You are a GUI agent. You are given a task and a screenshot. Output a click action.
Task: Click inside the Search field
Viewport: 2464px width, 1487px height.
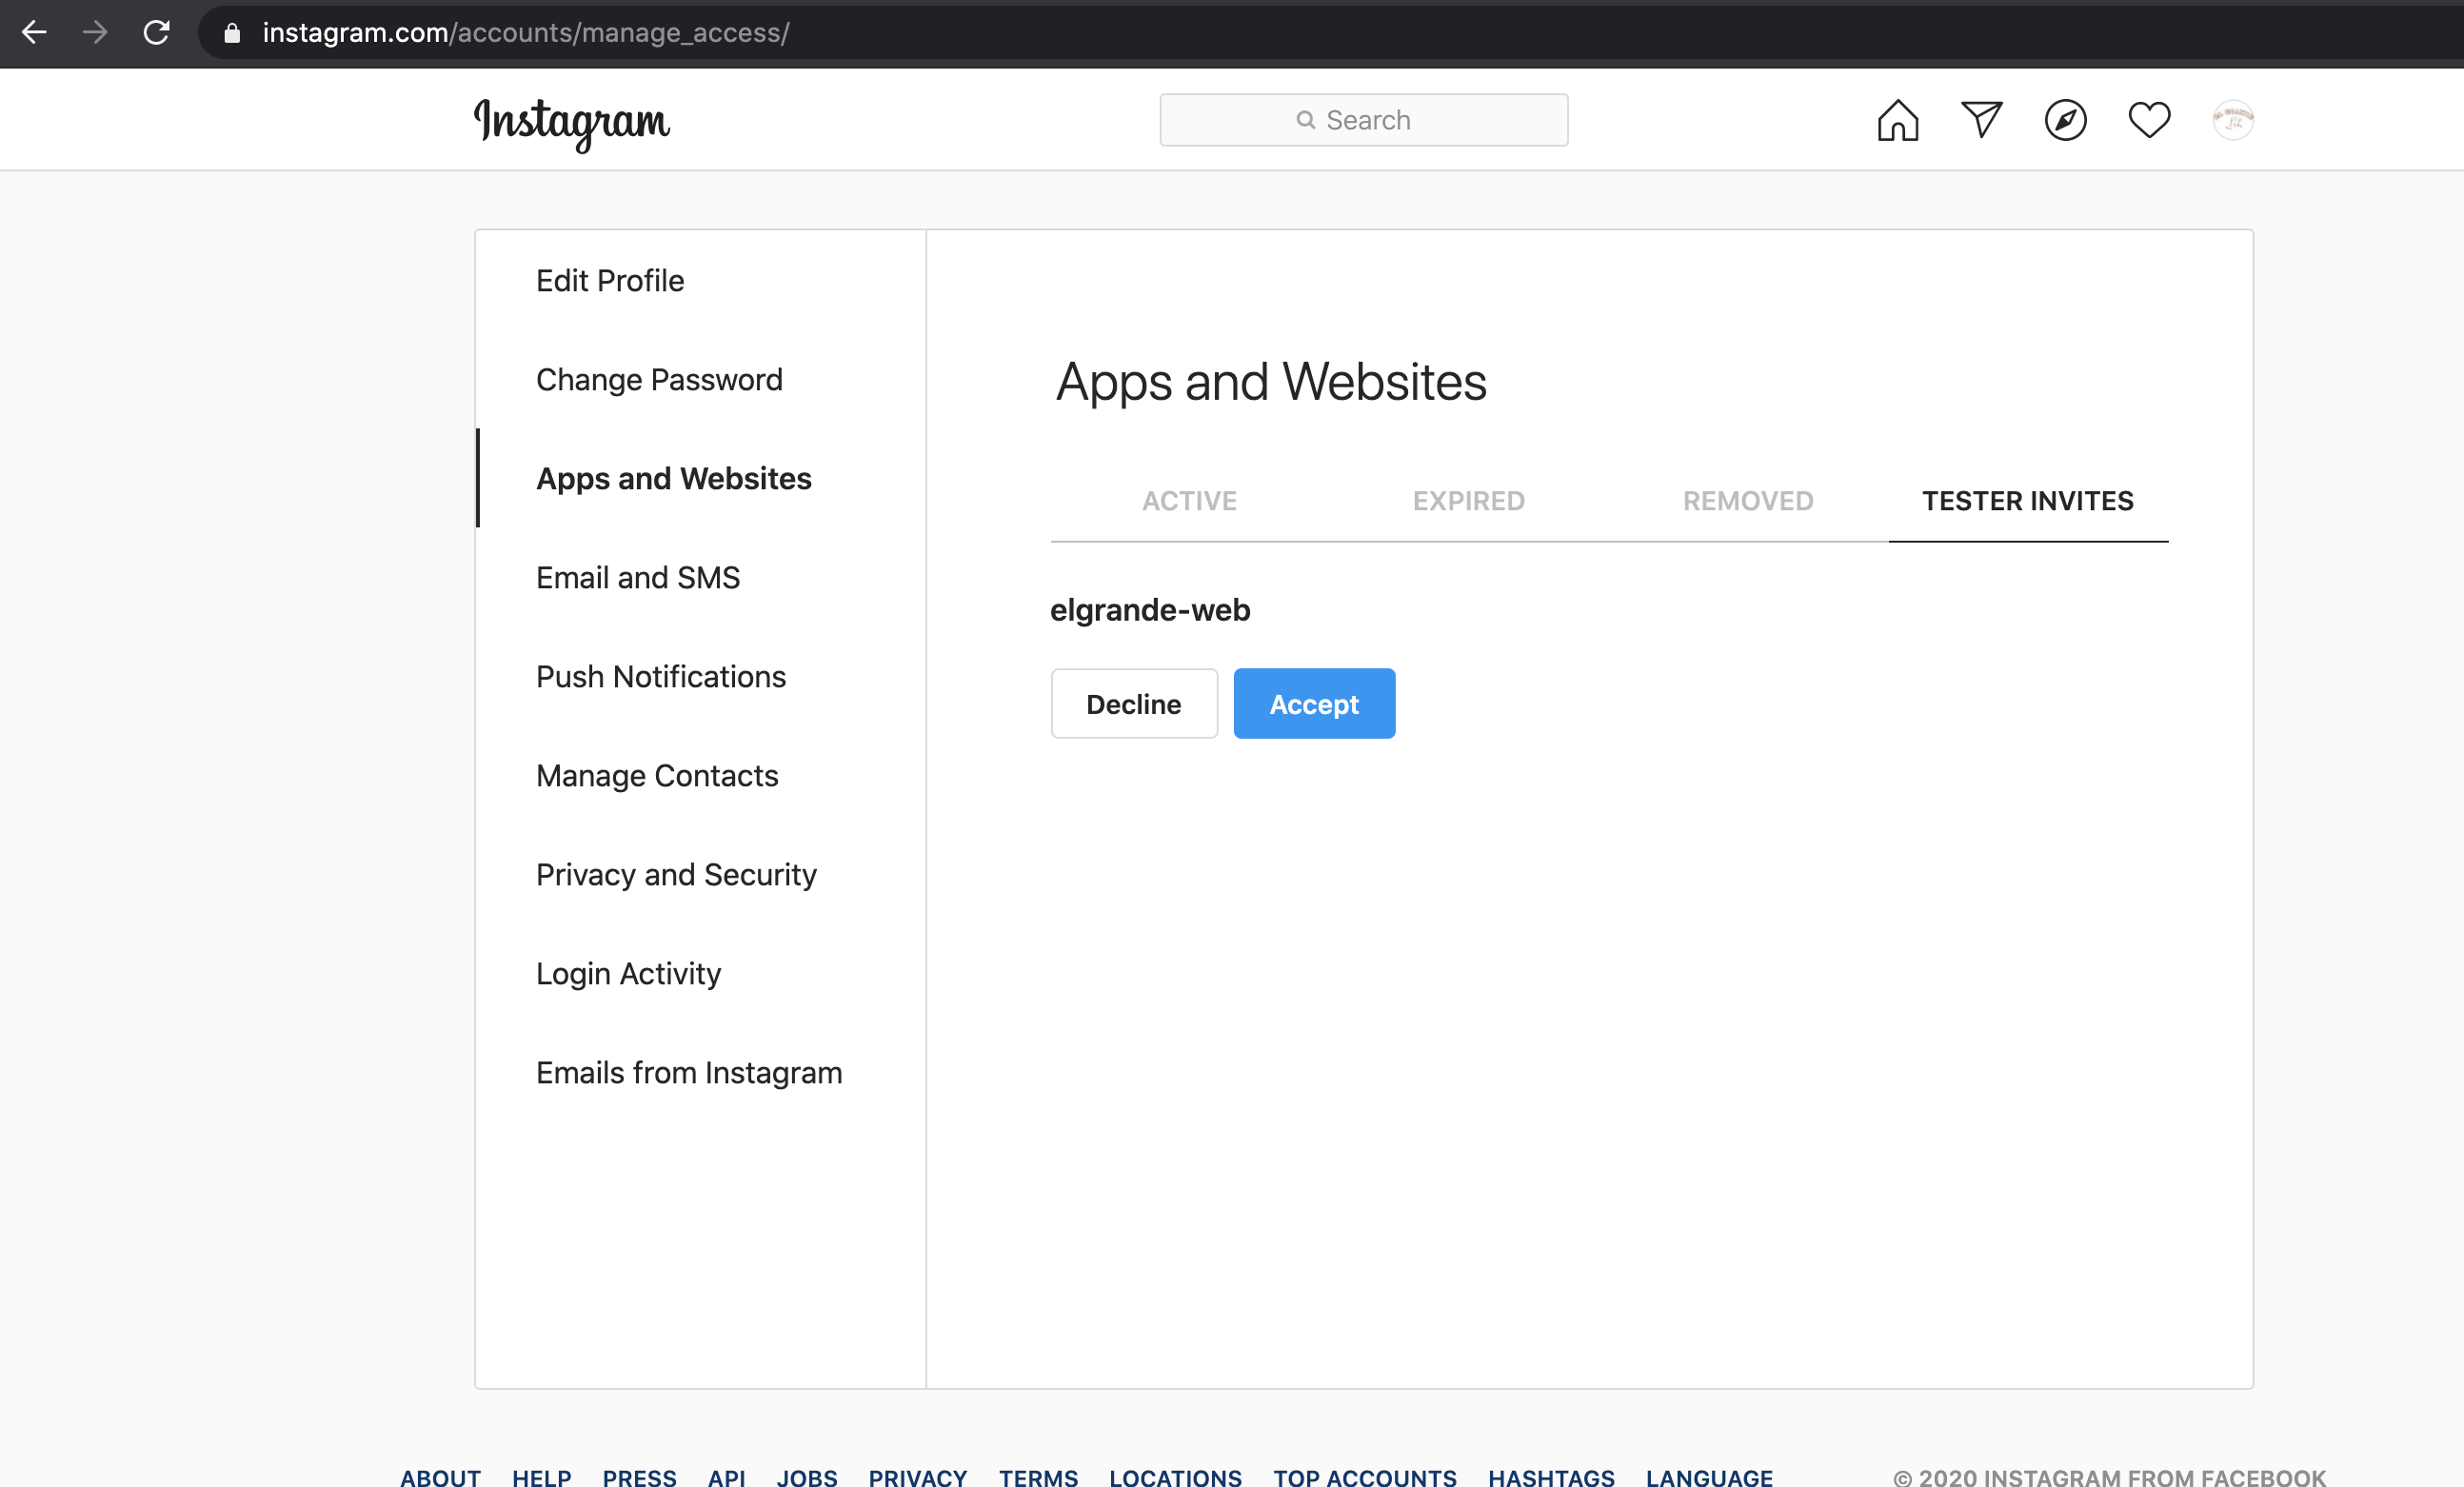pyautogui.click(x=1364, y=119)
